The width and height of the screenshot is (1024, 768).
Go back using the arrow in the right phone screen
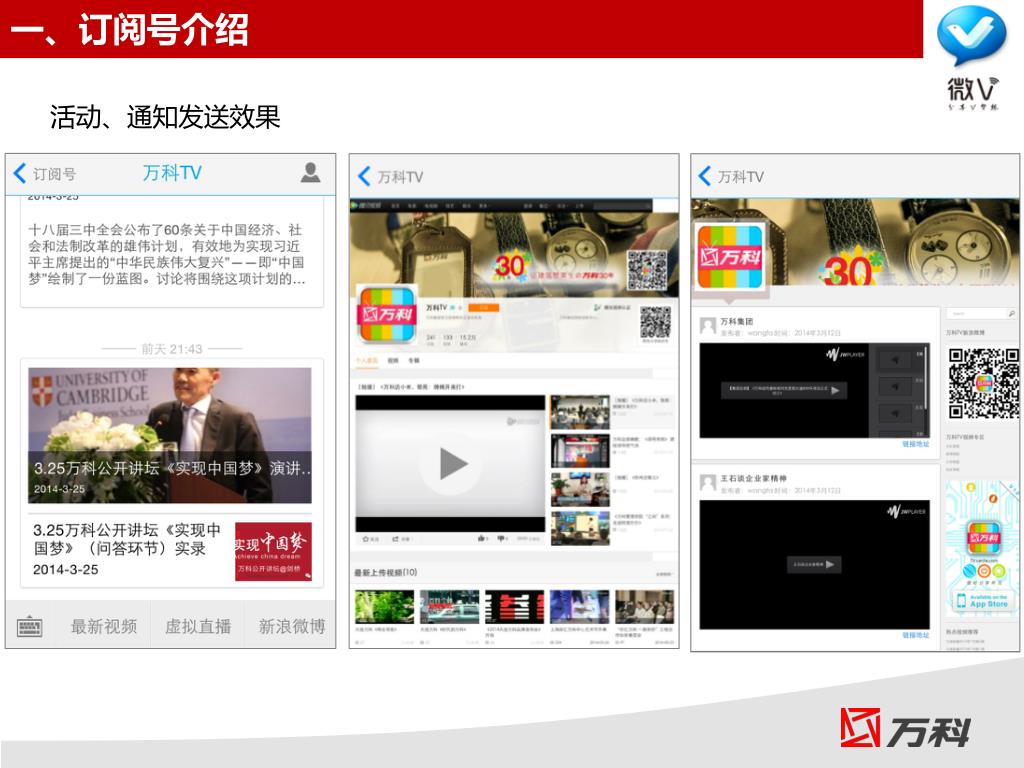(704, 176)
